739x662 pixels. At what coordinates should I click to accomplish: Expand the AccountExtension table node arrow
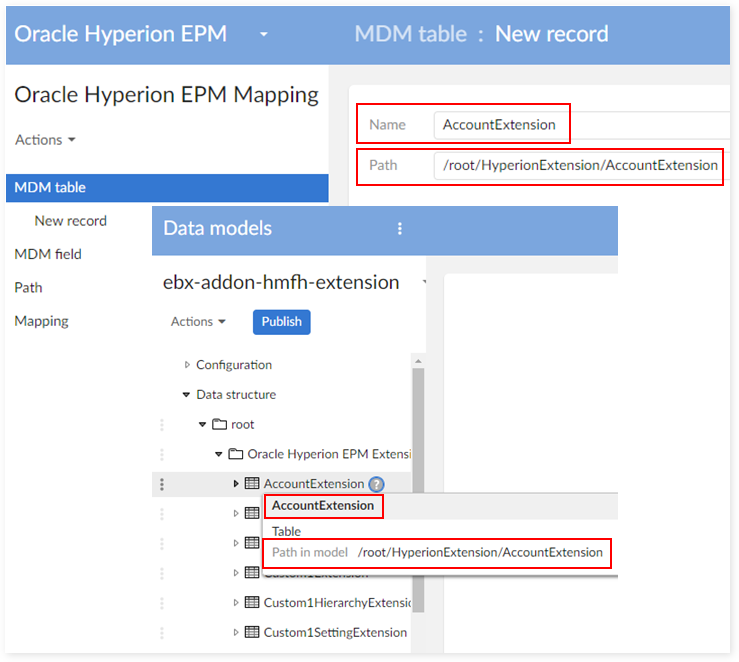[x=236, y=483]
